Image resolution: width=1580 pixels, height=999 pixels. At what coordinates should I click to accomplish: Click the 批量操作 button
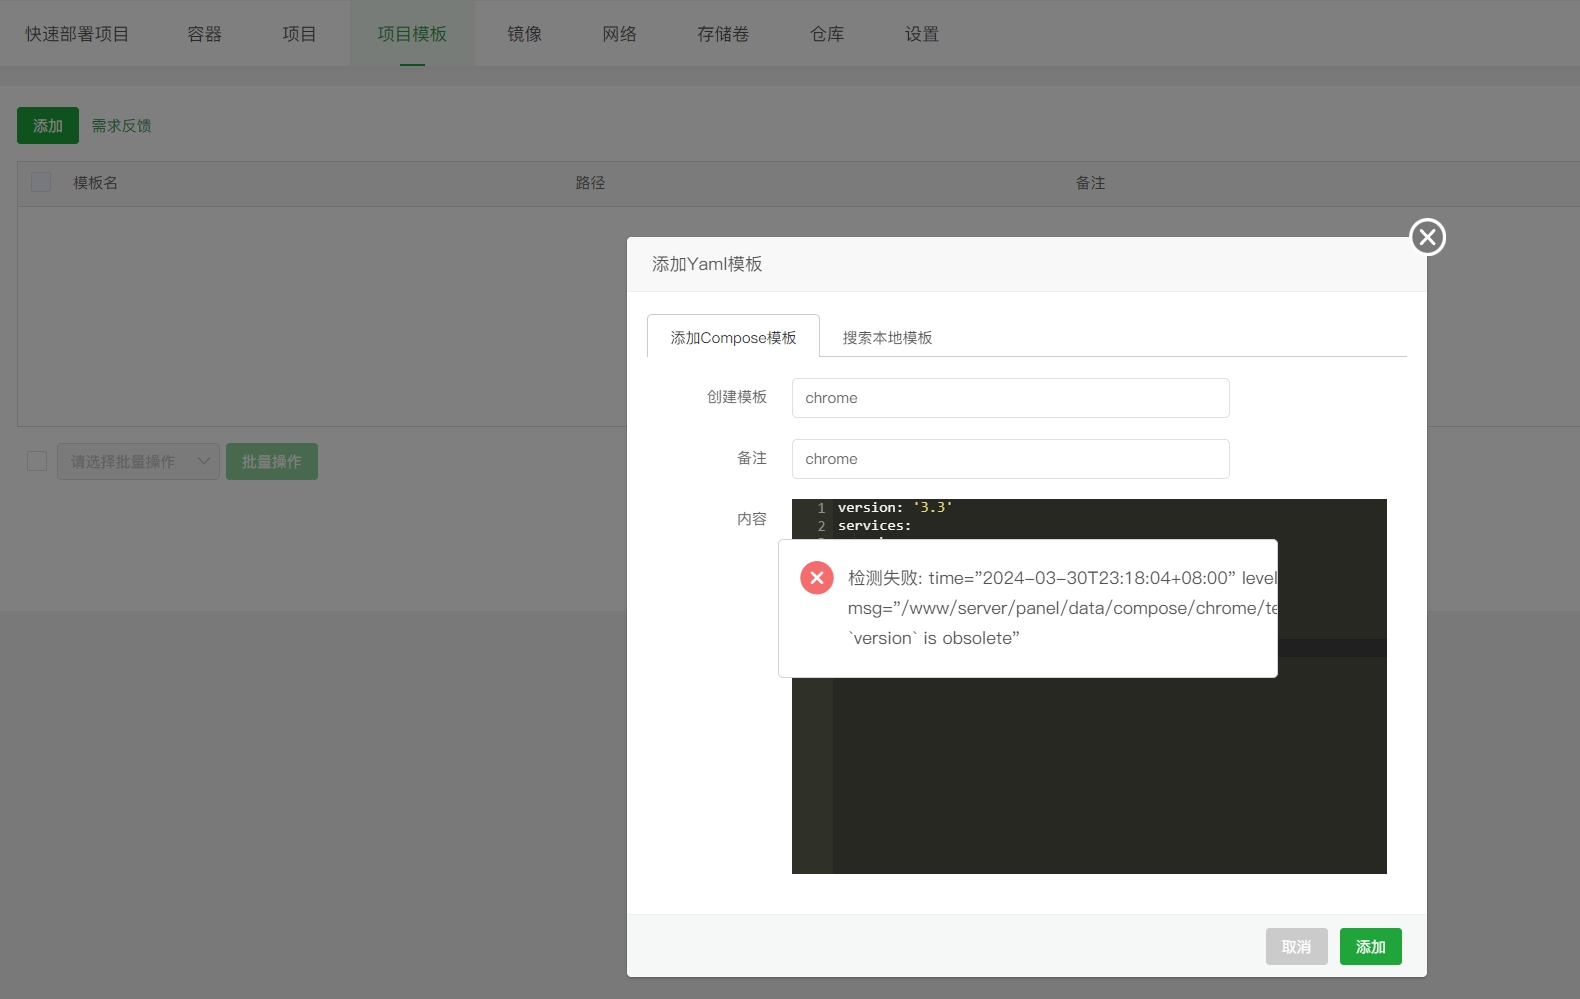point(272,461)
